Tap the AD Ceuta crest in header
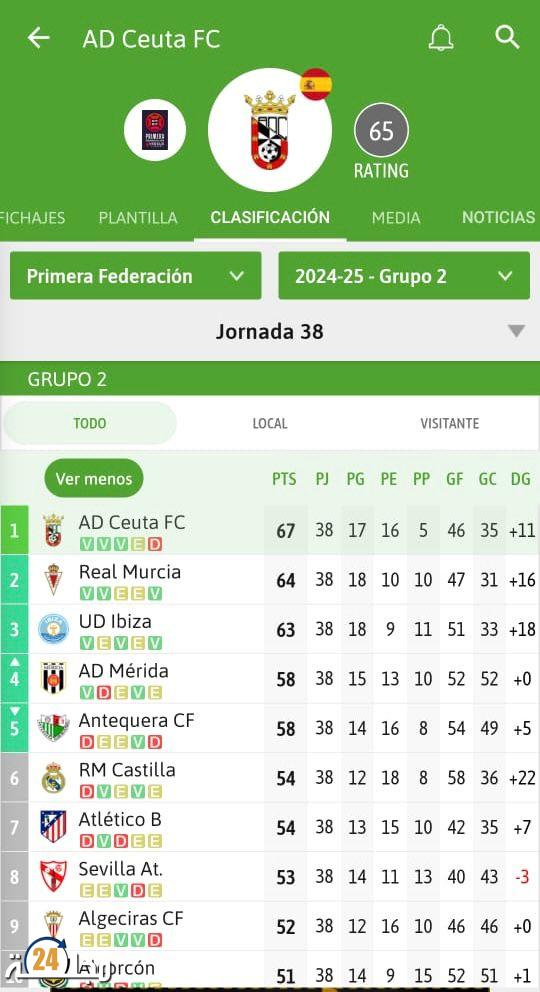540x992 pixels. point(270,130)
